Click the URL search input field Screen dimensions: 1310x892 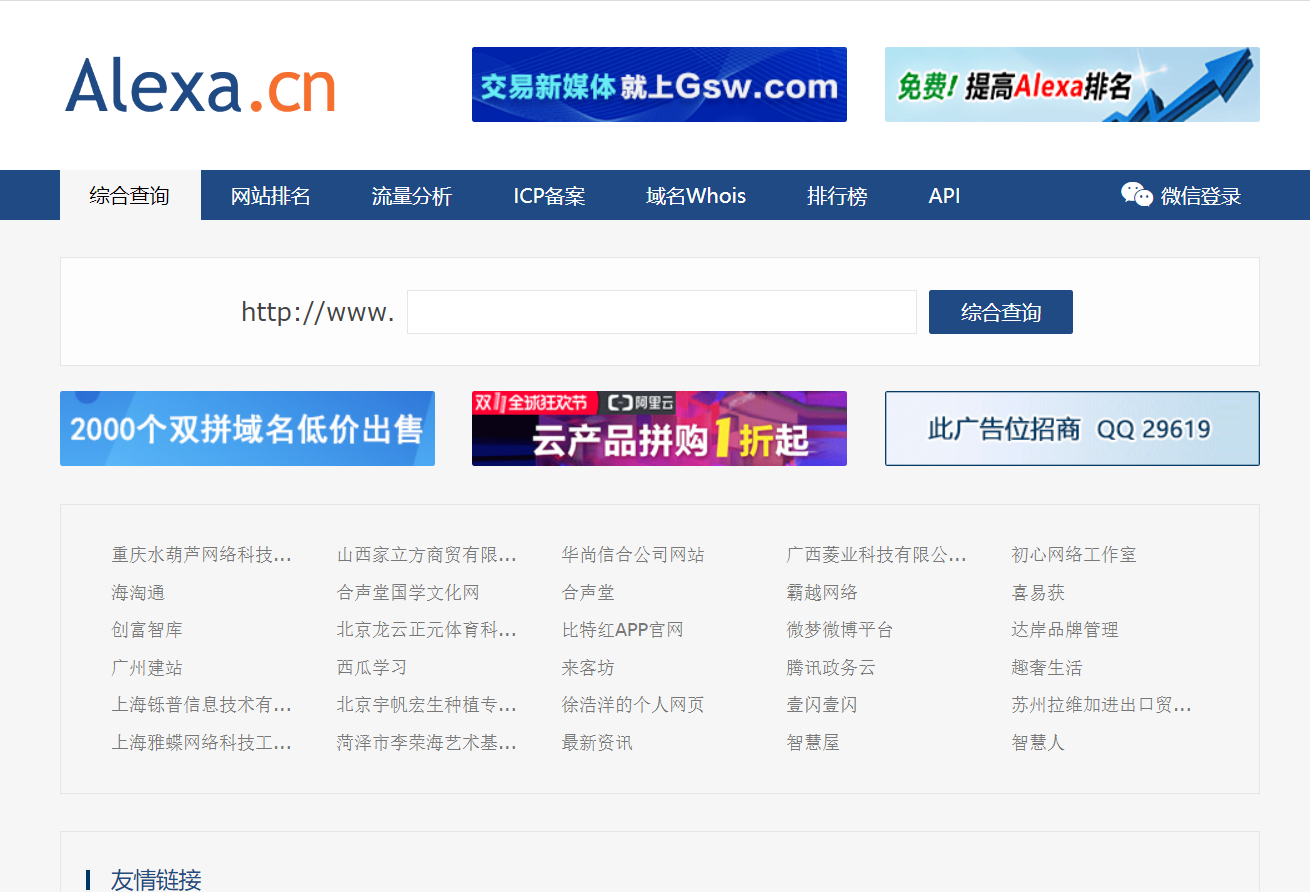pos(661,312)
